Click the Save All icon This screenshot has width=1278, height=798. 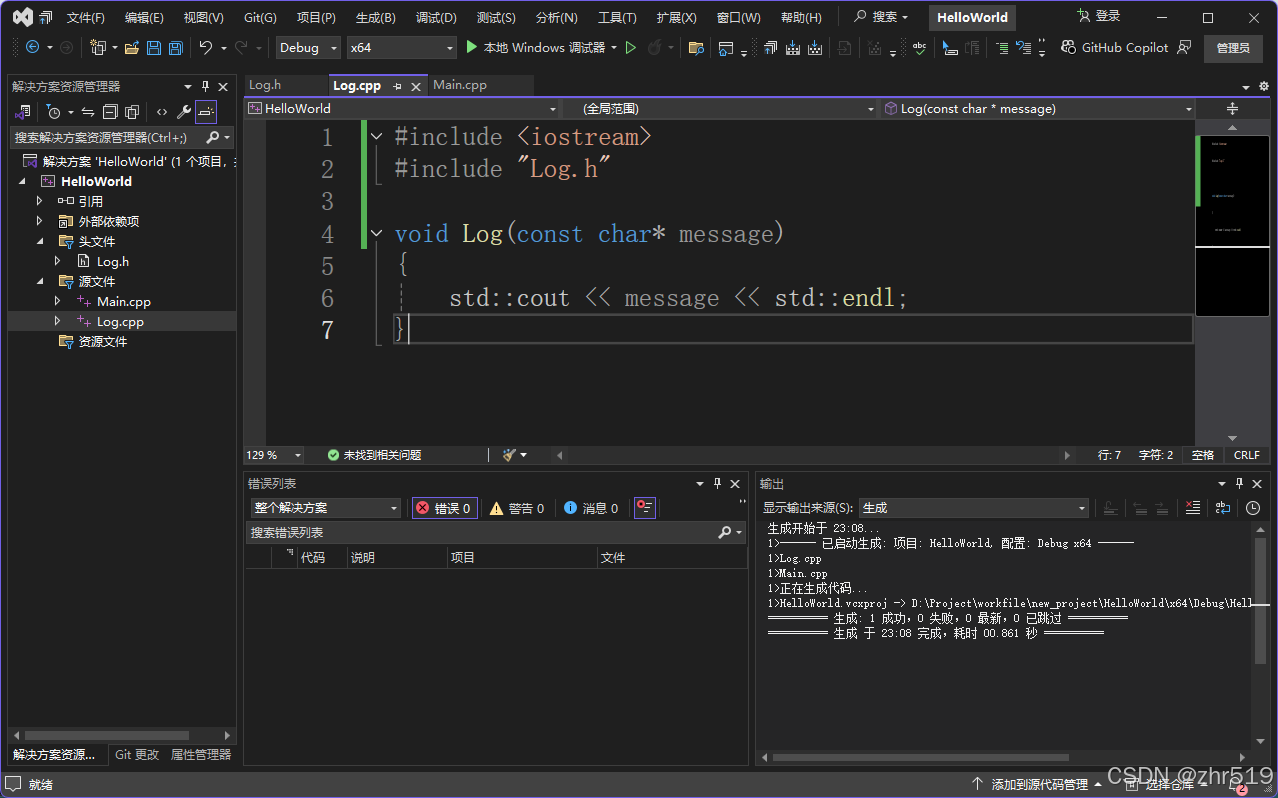click(x=174, y=47)
